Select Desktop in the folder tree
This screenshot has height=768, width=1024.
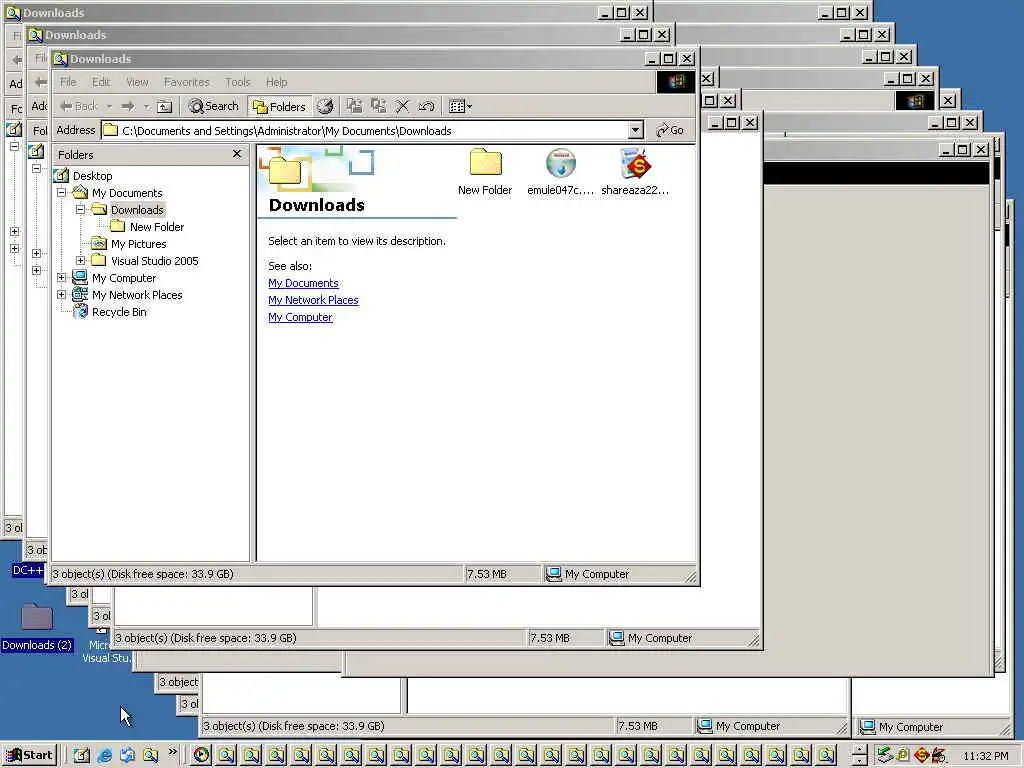(x=93, y=176)
